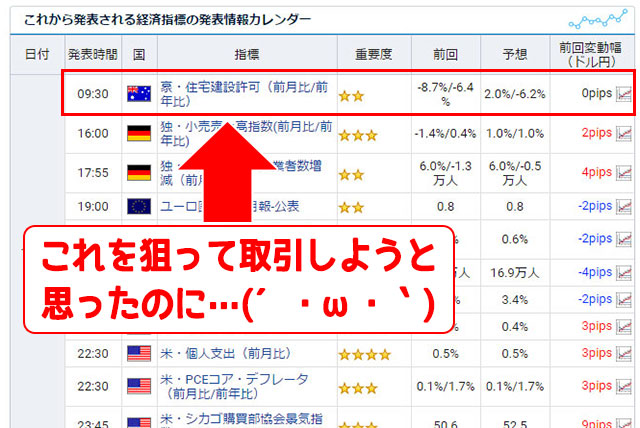This screenshot has width=640, height=428.
Task: Open 米・シカゴ購買部協会景気指数 link
Action: (242, 420)
